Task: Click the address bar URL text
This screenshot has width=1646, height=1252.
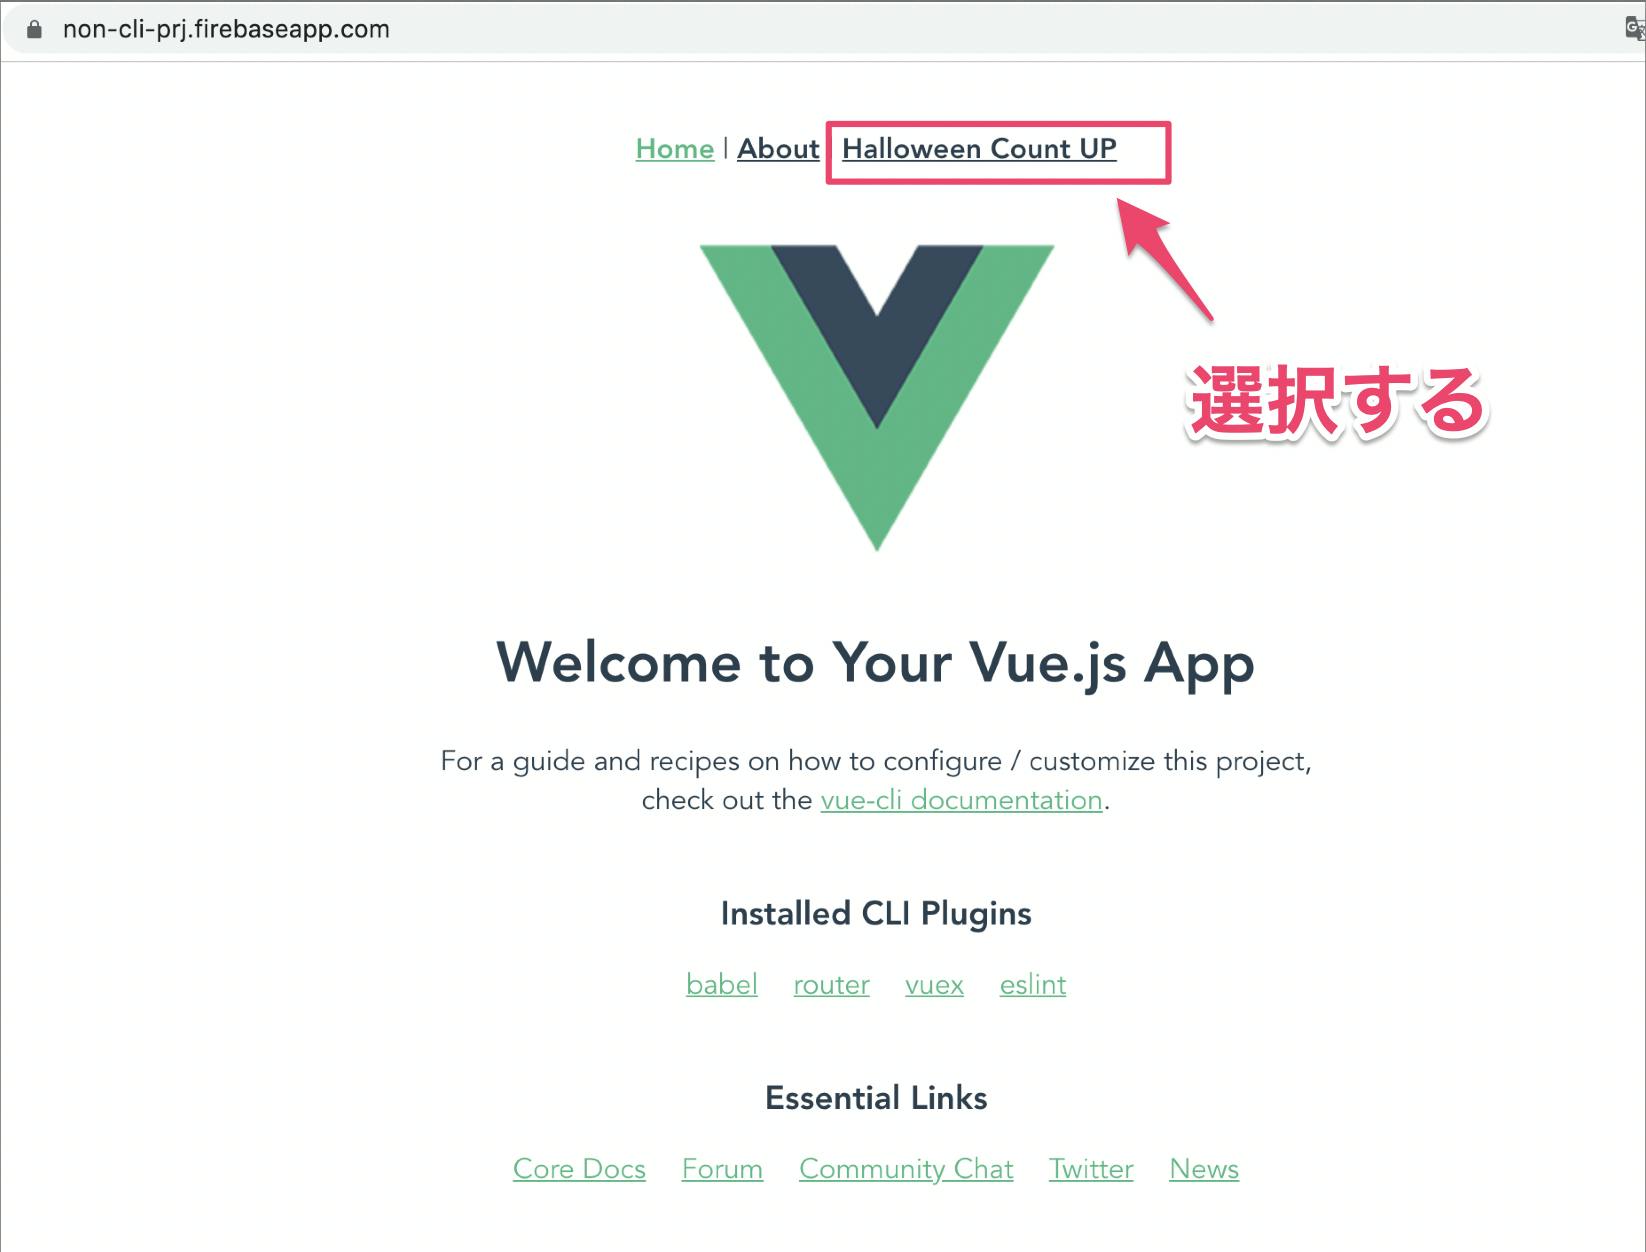Action: 226,29
